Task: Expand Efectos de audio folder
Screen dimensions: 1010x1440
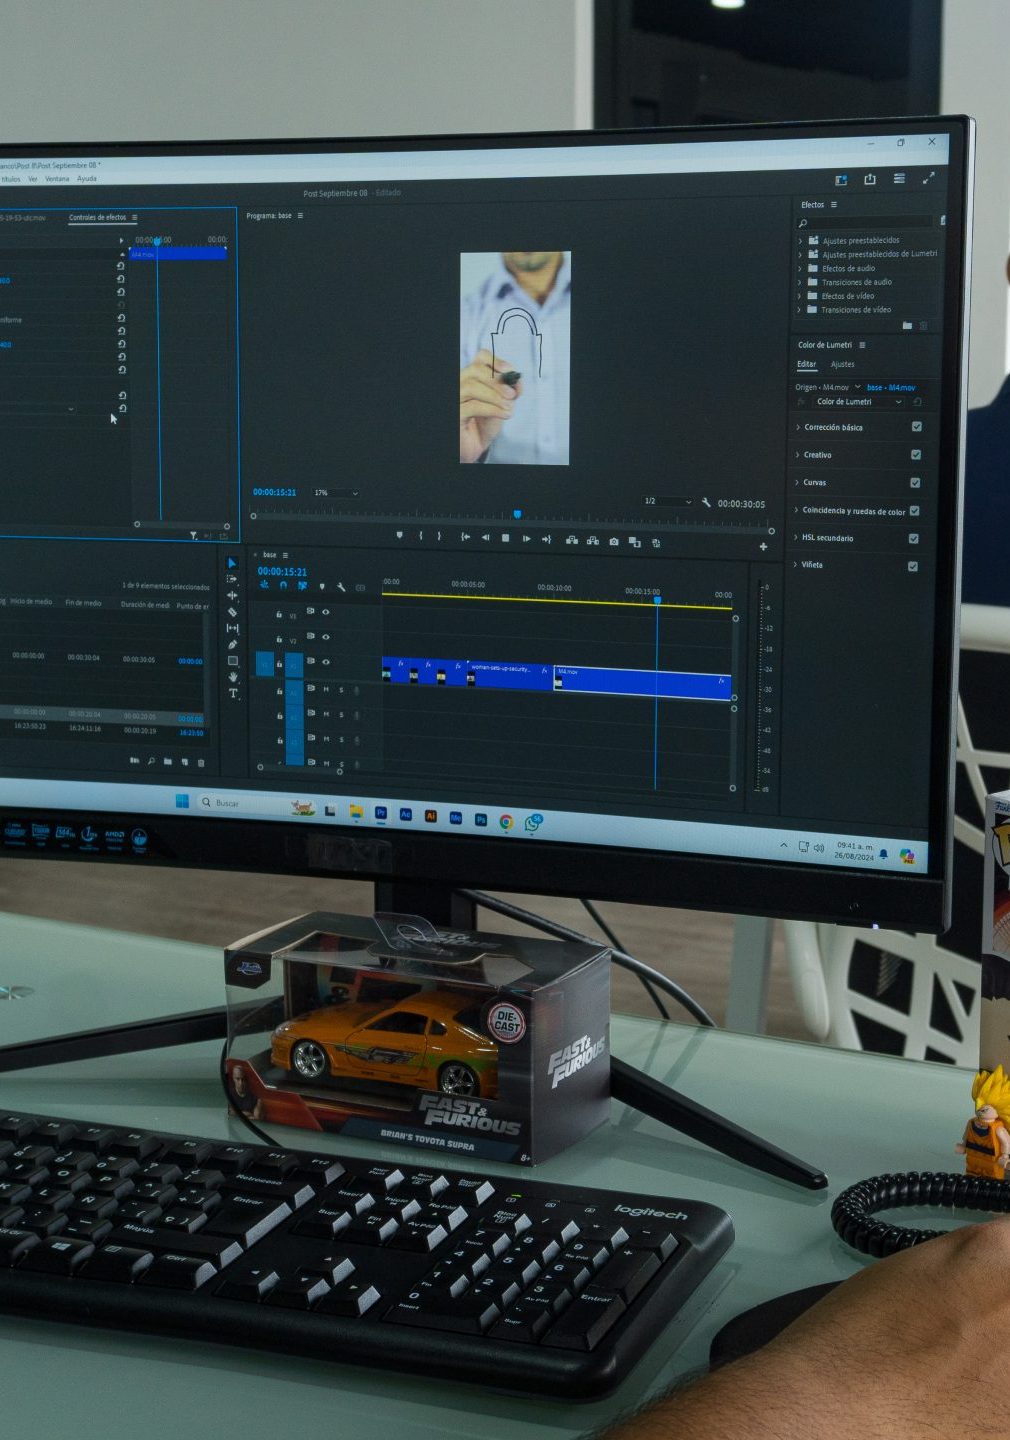Action: coord(801,269)
